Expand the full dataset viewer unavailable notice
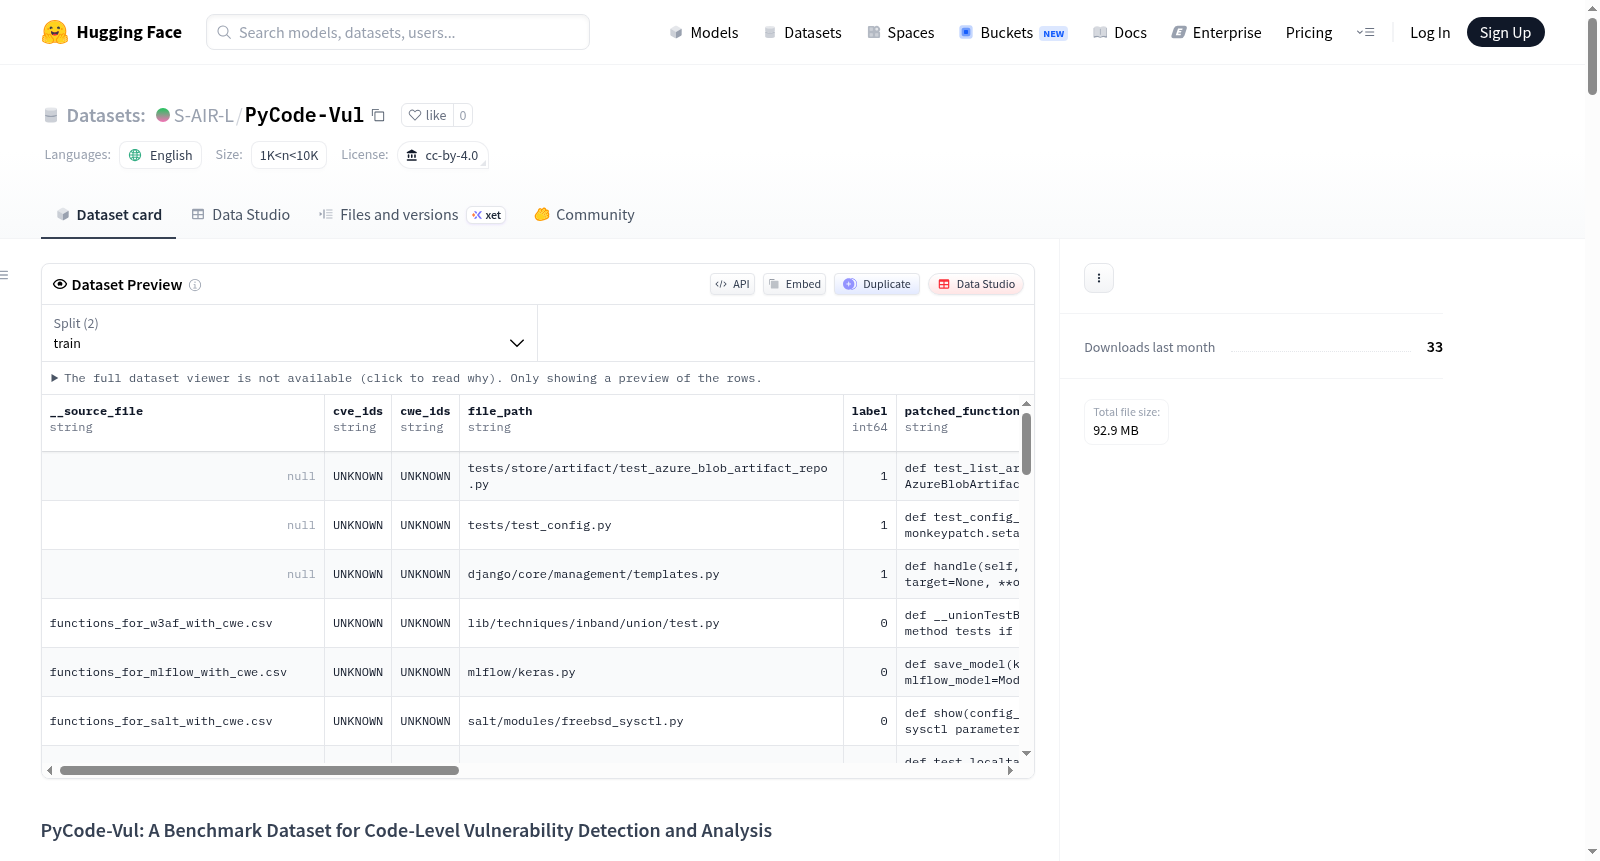This screenshot has height=861, width=1600. pos(406,378)
